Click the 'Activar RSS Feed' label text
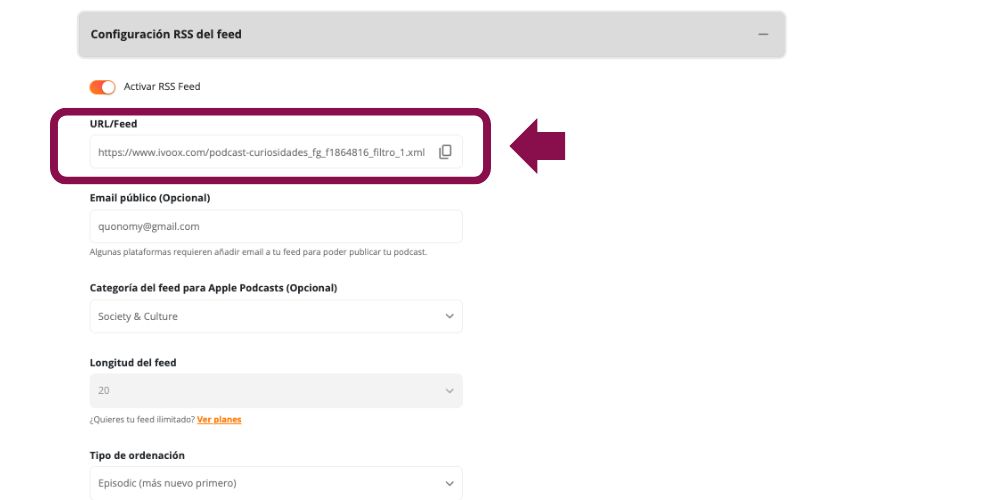The image size is (1000, 500). 162,87
